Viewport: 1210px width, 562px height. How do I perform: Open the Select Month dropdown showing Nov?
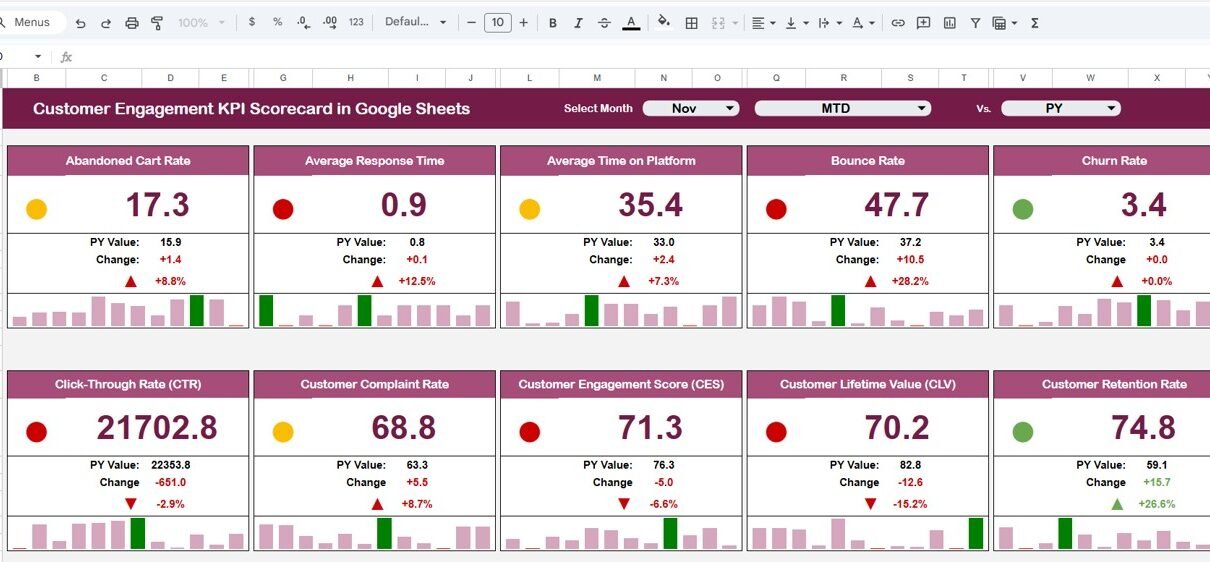tap(690, 108)
